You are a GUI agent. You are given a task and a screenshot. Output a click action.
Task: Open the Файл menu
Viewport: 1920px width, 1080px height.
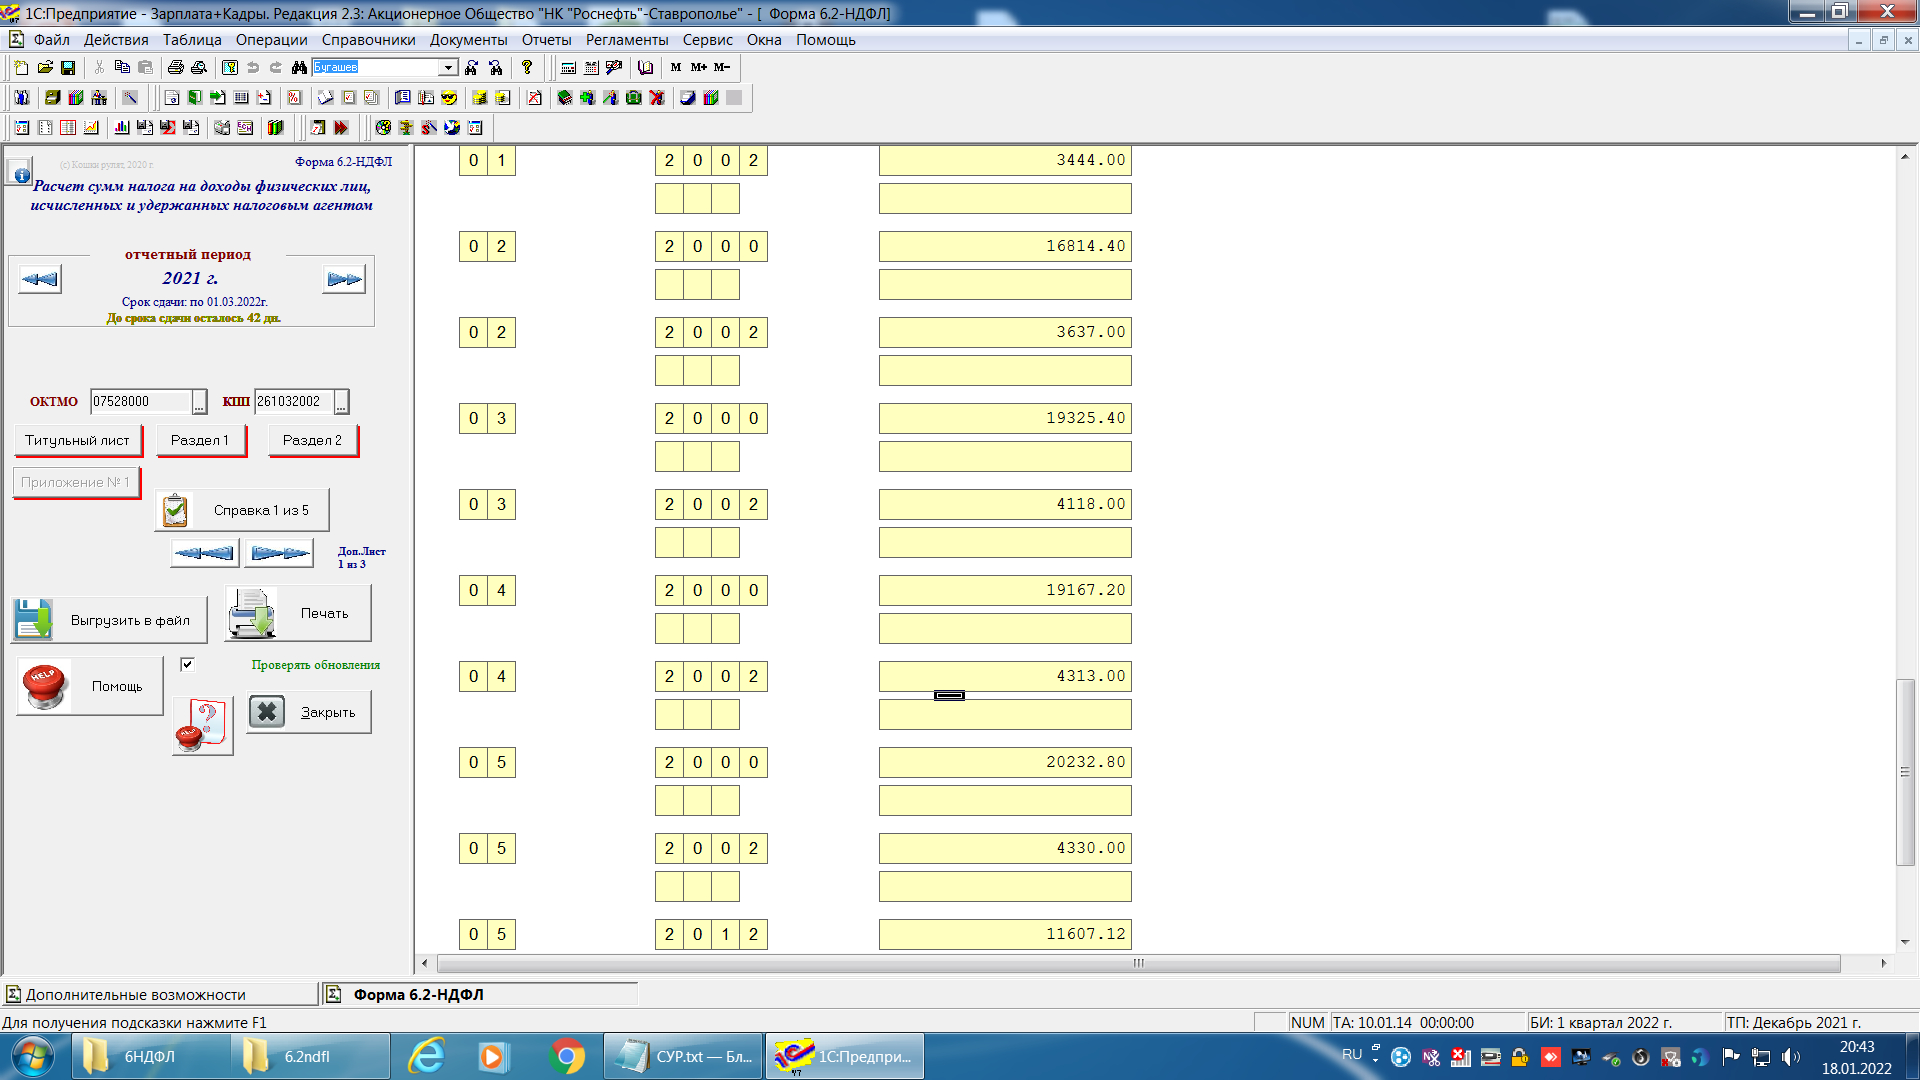[x=52, y=40]
